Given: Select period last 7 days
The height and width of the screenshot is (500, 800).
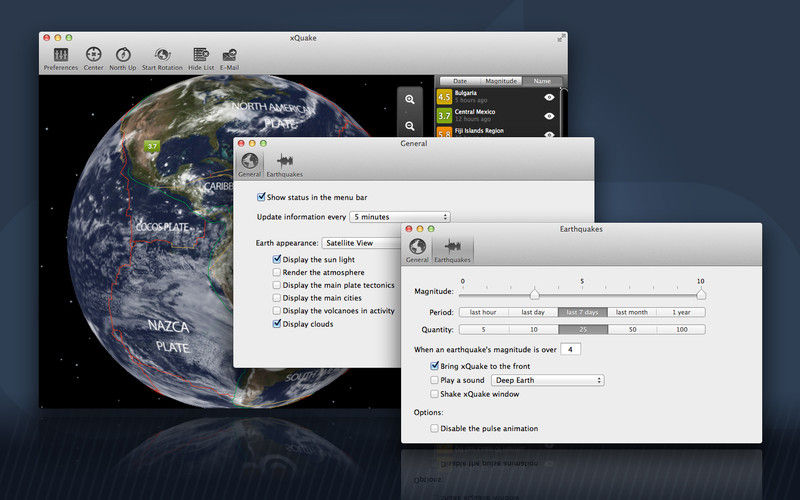Looking at the screenshot, I should 582,312.
